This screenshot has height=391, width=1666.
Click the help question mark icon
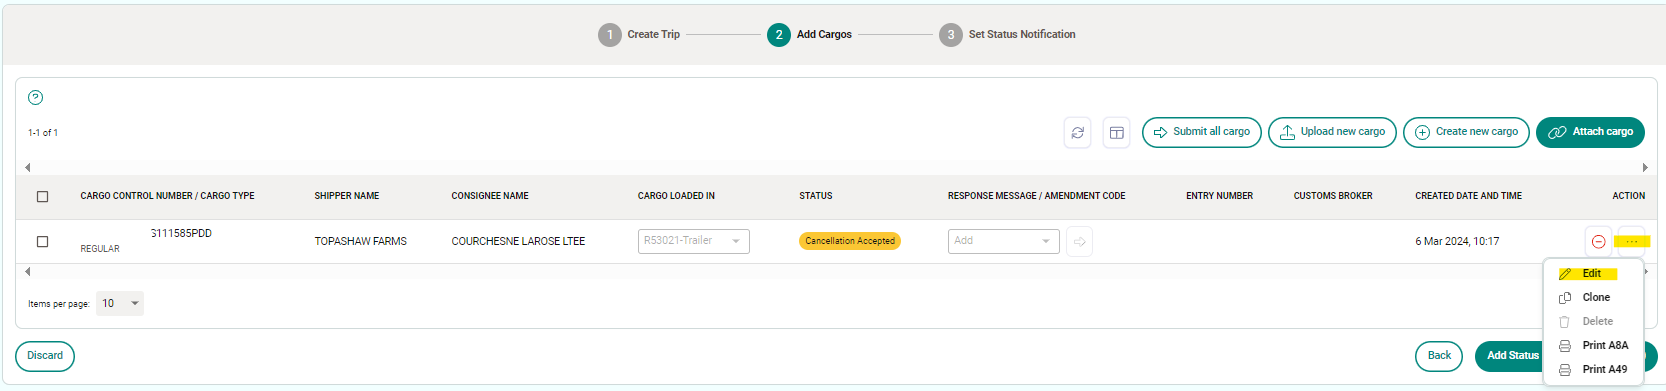tap(35, 97)
